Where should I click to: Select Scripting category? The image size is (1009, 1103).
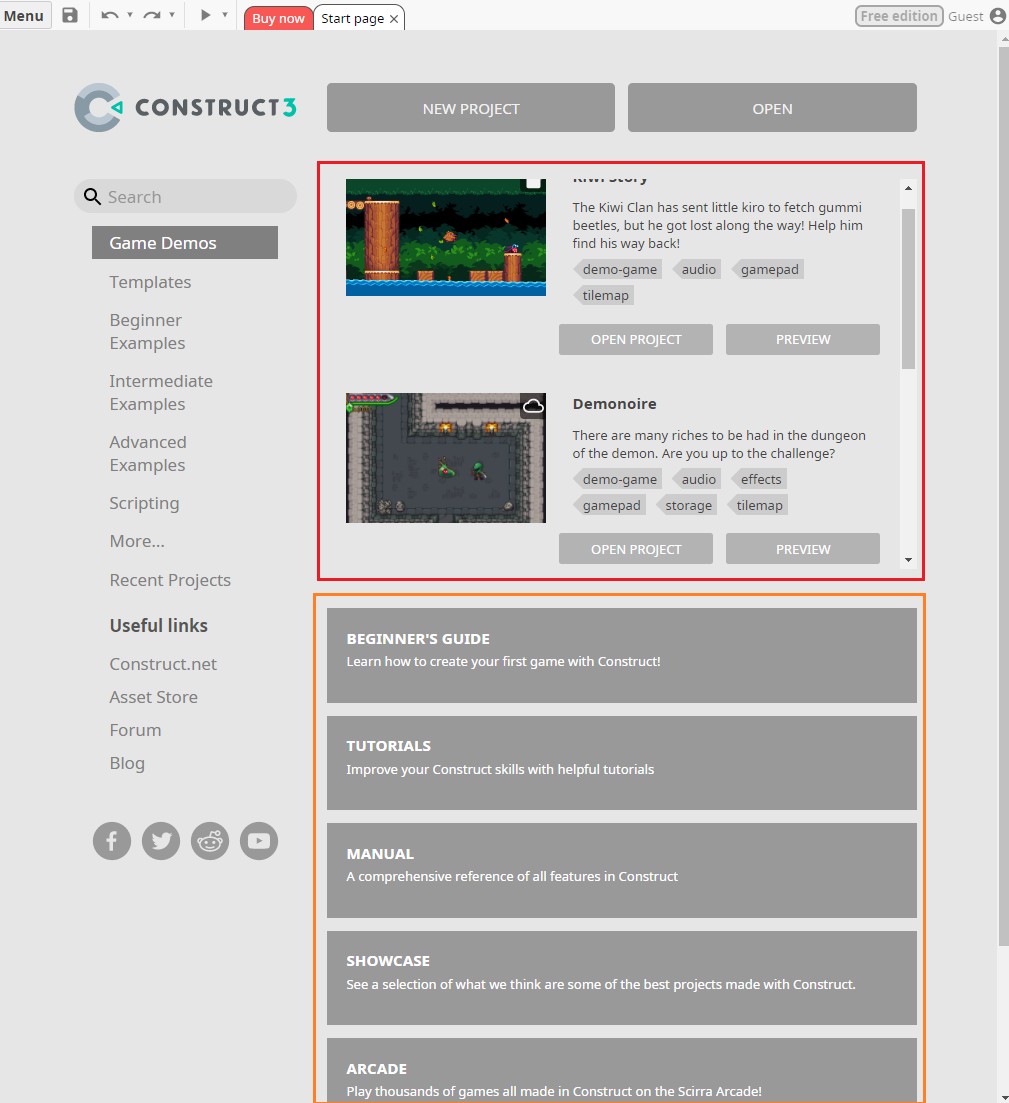click(x=144, y=504)
